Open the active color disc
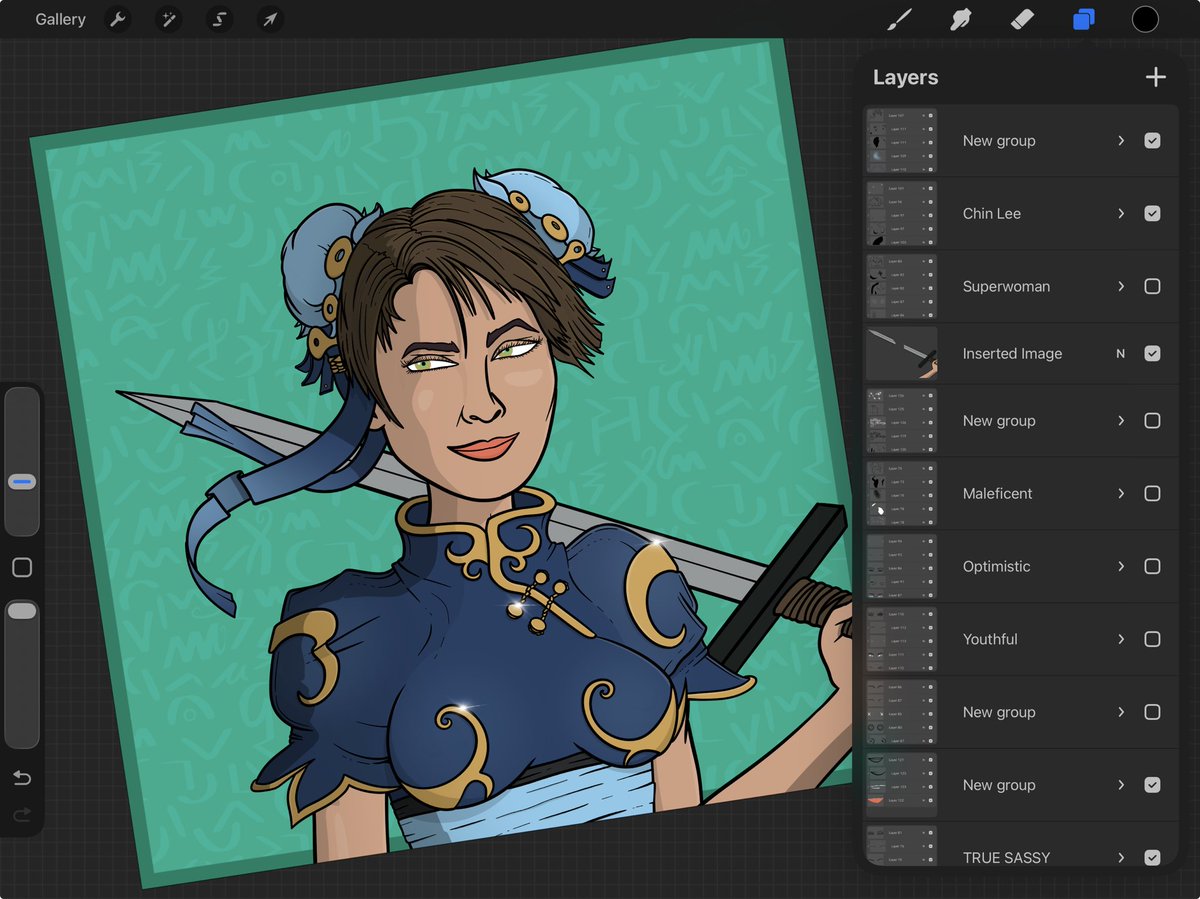The height and width of the screenshot is (899, 1200). coord(1145,19)
